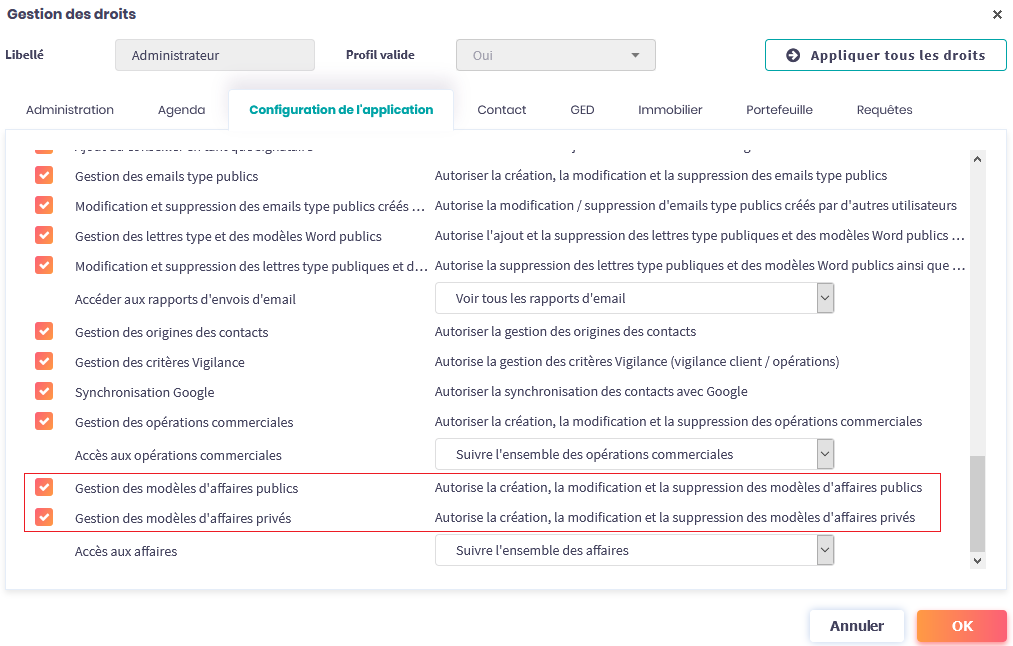This screenshot has width=1013, height=646.
Task: Click arrow icon in Appliquer tous les droits
Action: point(793,56)
